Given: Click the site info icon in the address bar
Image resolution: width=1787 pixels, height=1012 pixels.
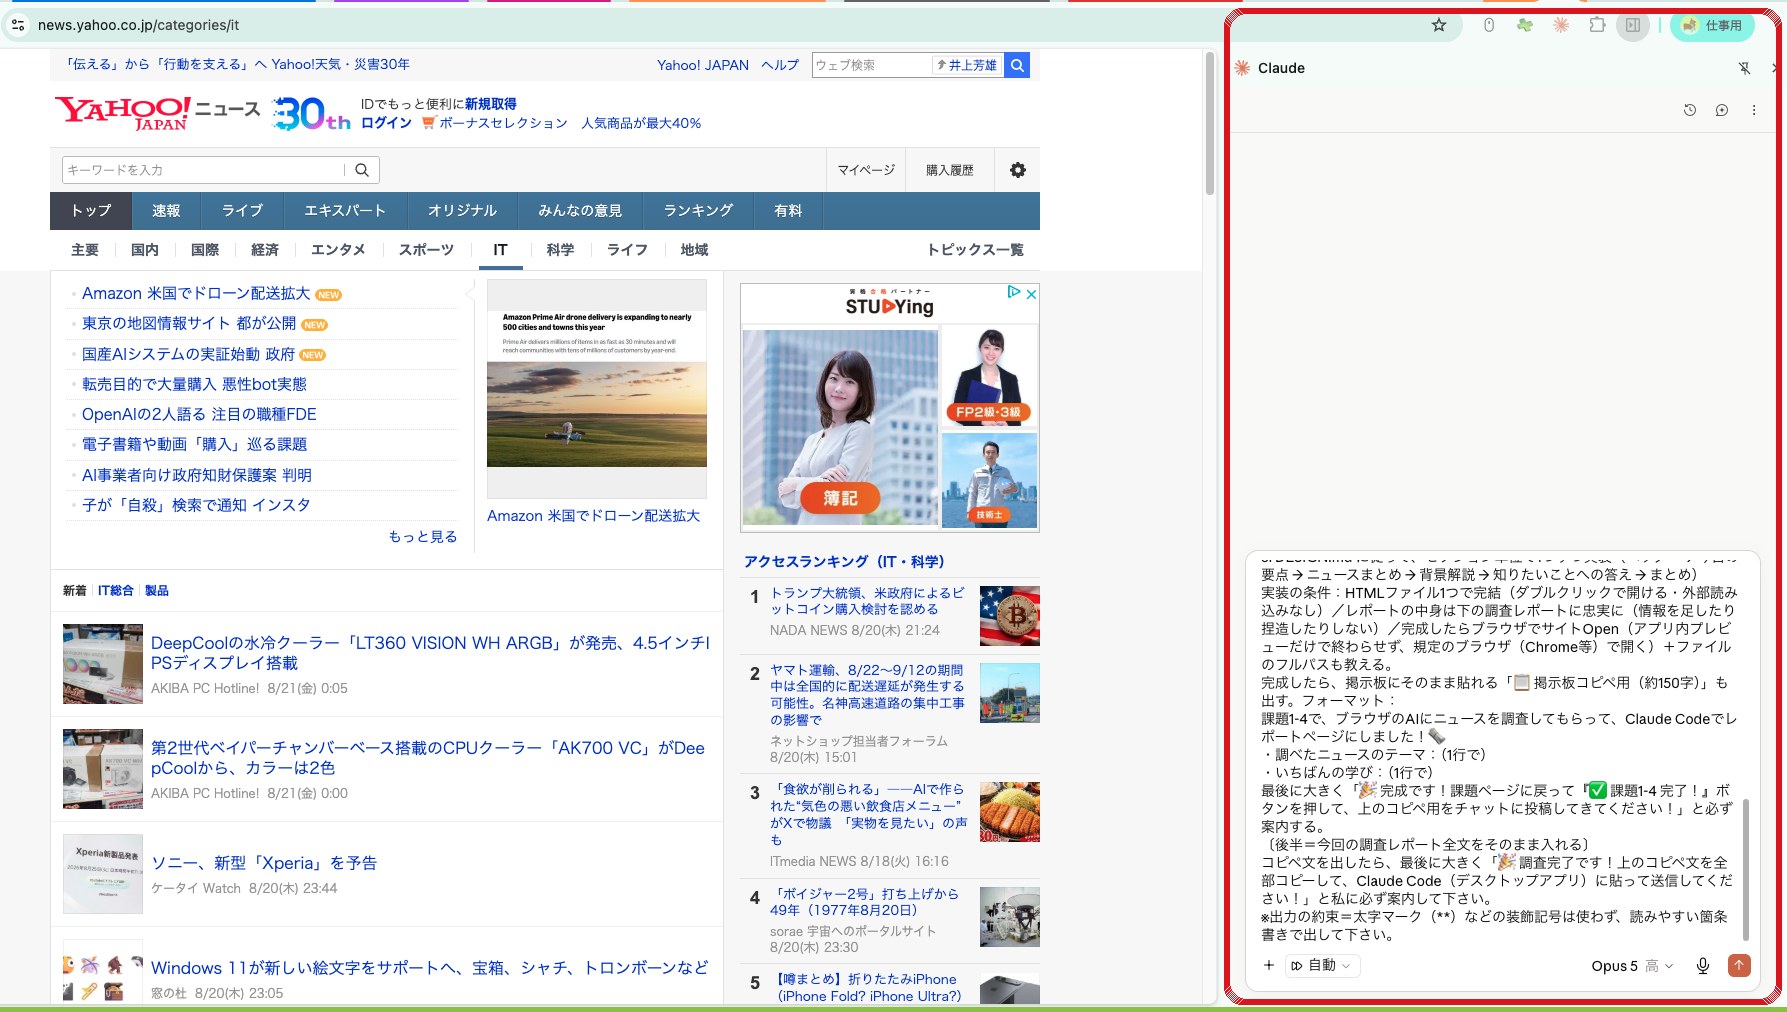Looking at the screenshot, I should [18, 25].
